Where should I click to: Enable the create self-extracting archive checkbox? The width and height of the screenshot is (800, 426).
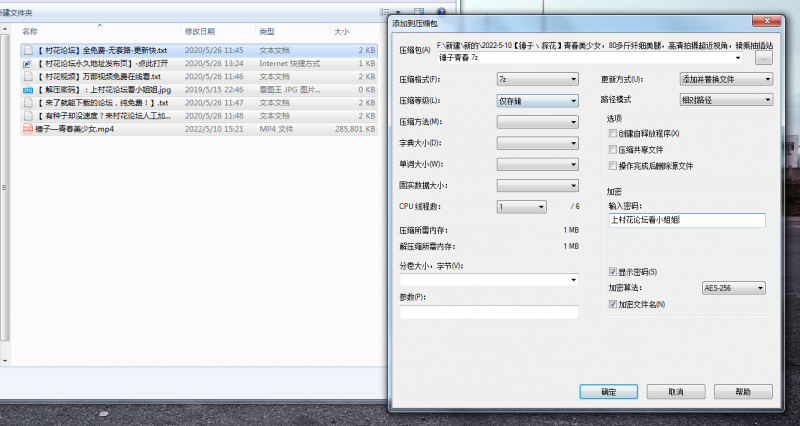click(612, 133)
